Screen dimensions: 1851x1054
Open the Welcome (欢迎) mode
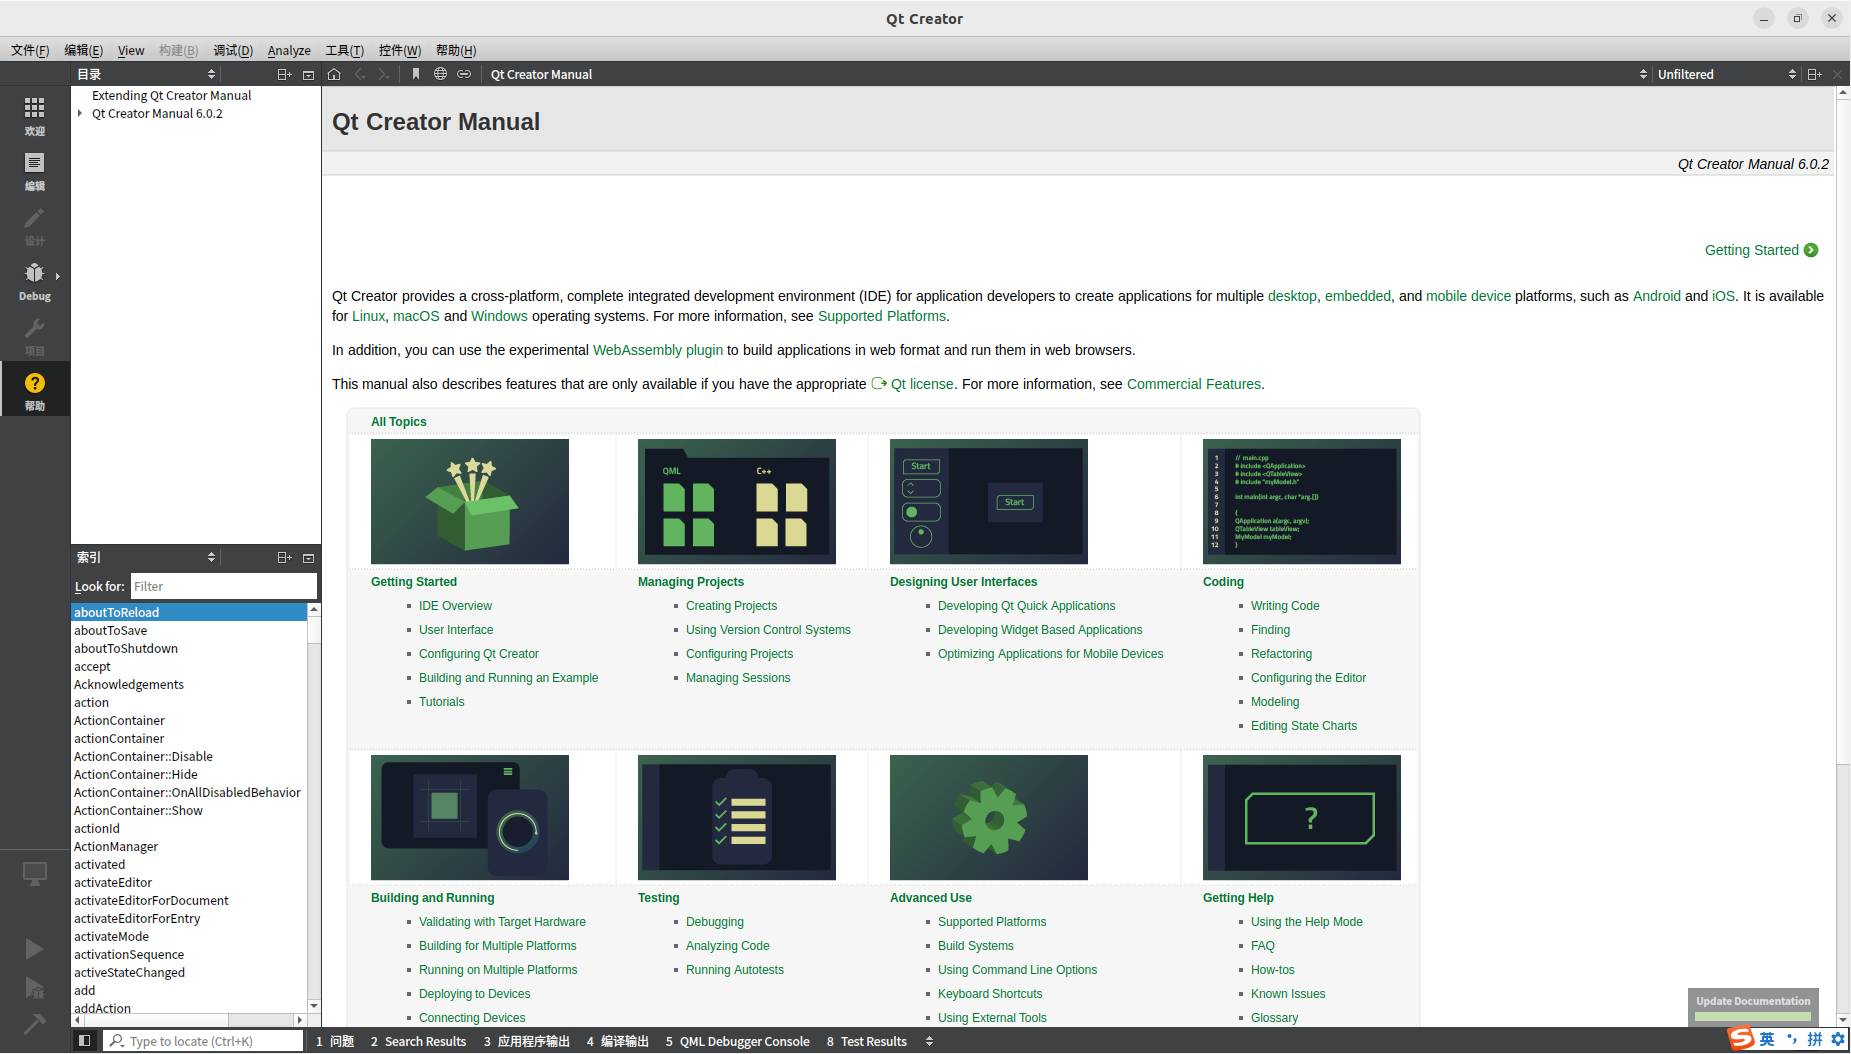click(34, 115)
